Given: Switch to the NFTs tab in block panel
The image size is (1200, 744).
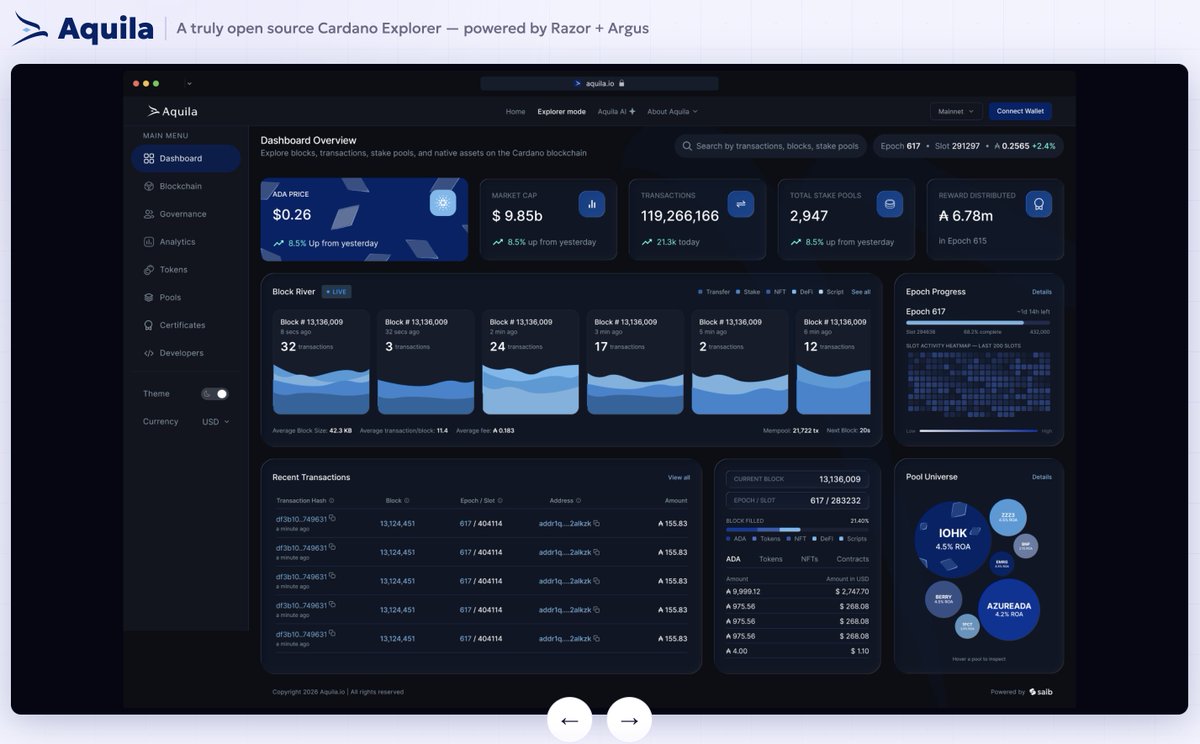Looking at the screenshot, I should pos(809,559).
